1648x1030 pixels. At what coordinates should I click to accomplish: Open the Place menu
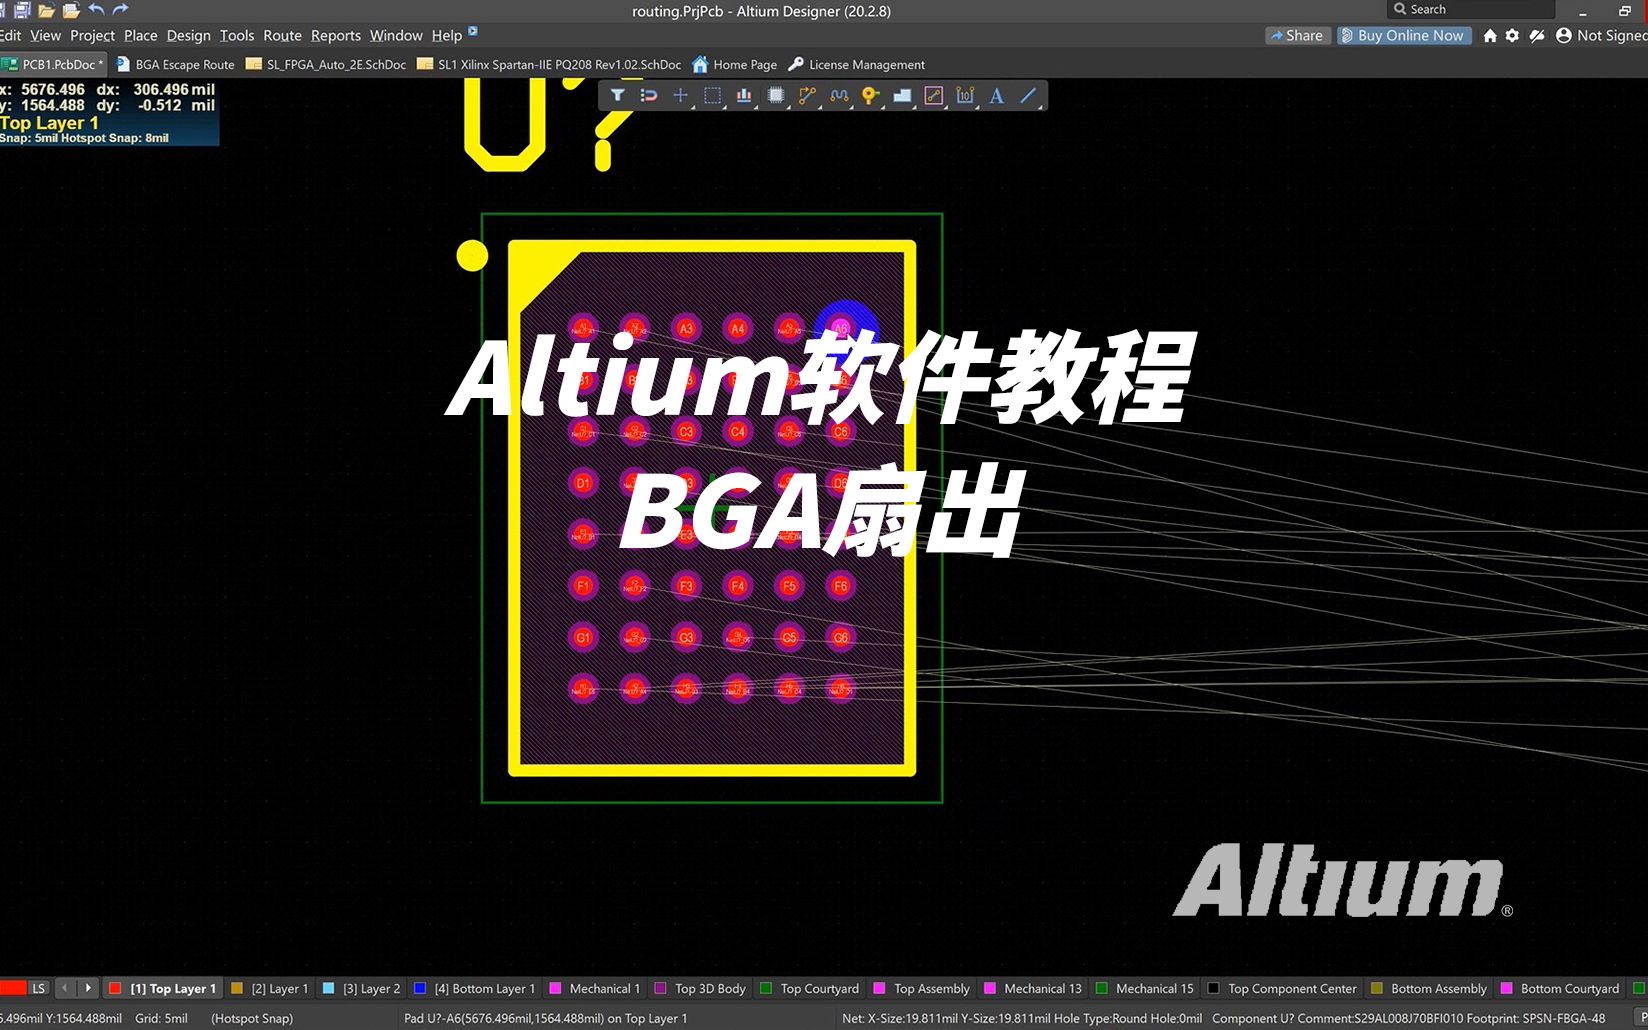click(141, 35)
